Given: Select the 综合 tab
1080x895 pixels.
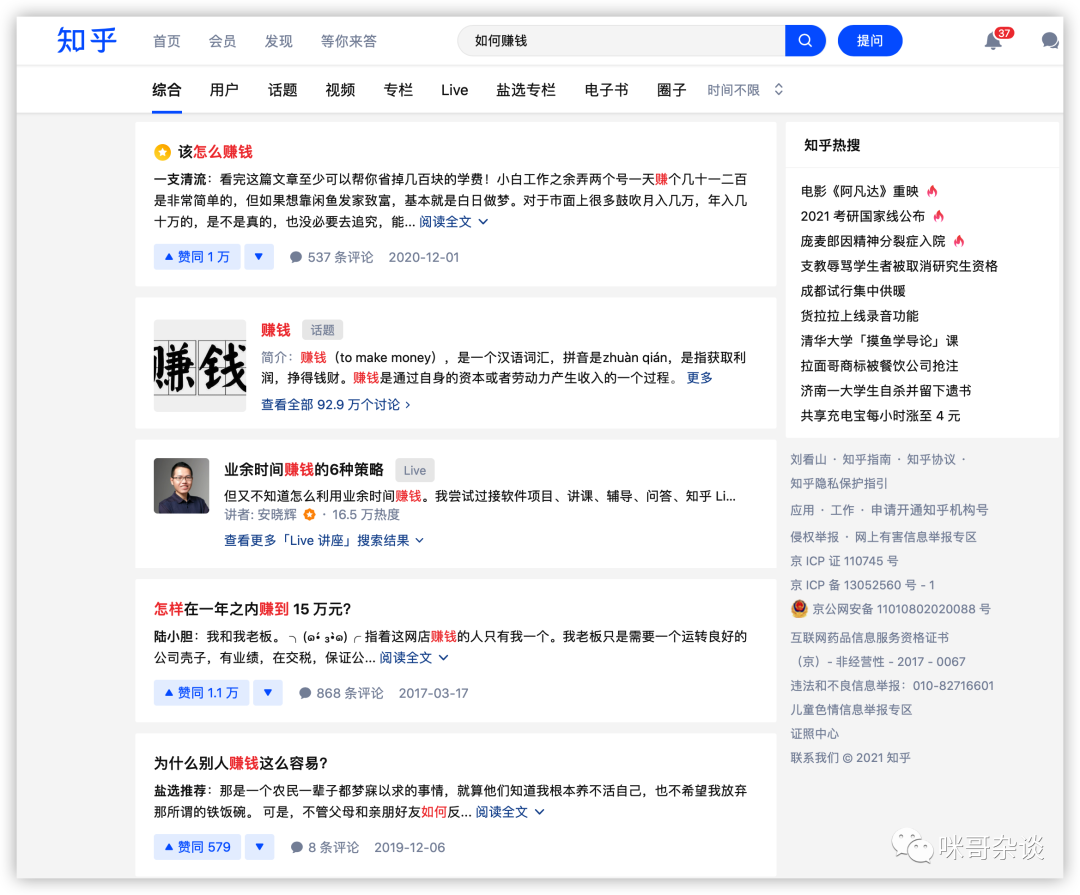Looking at the screenshot, I should (167, 90).
